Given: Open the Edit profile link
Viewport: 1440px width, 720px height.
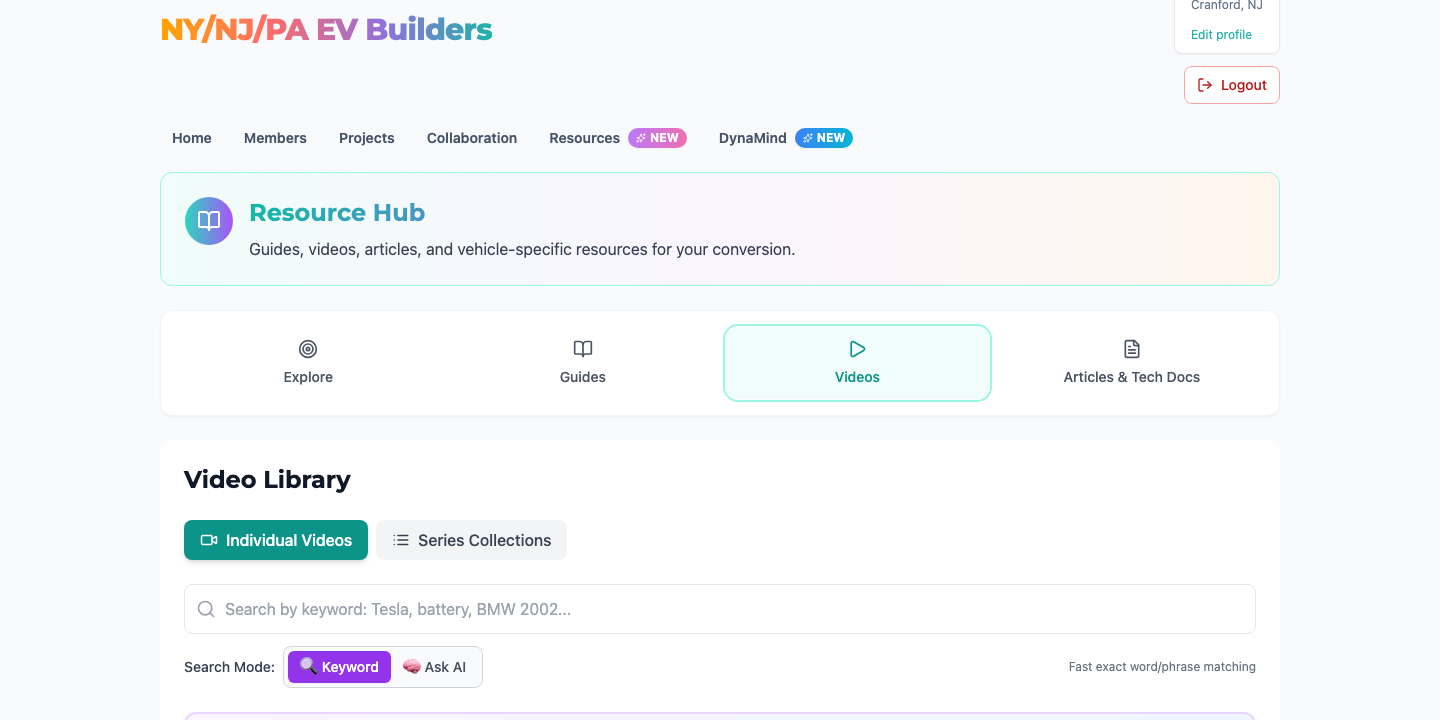Looking at the screenshot, I should (1220, 34).
